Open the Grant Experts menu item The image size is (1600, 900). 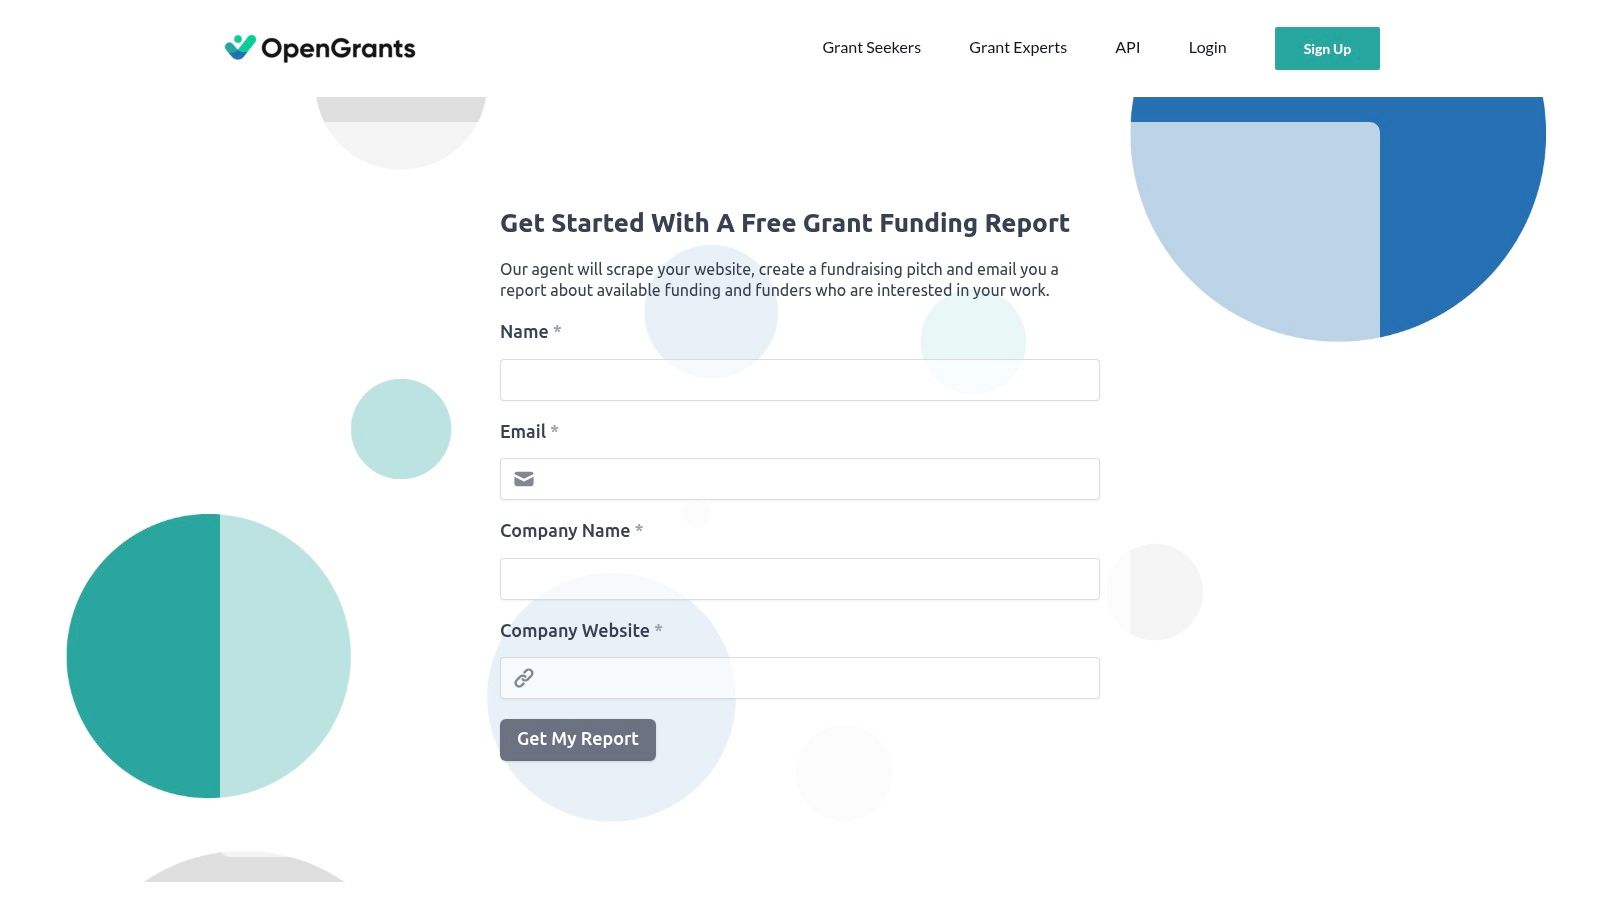1017,47
